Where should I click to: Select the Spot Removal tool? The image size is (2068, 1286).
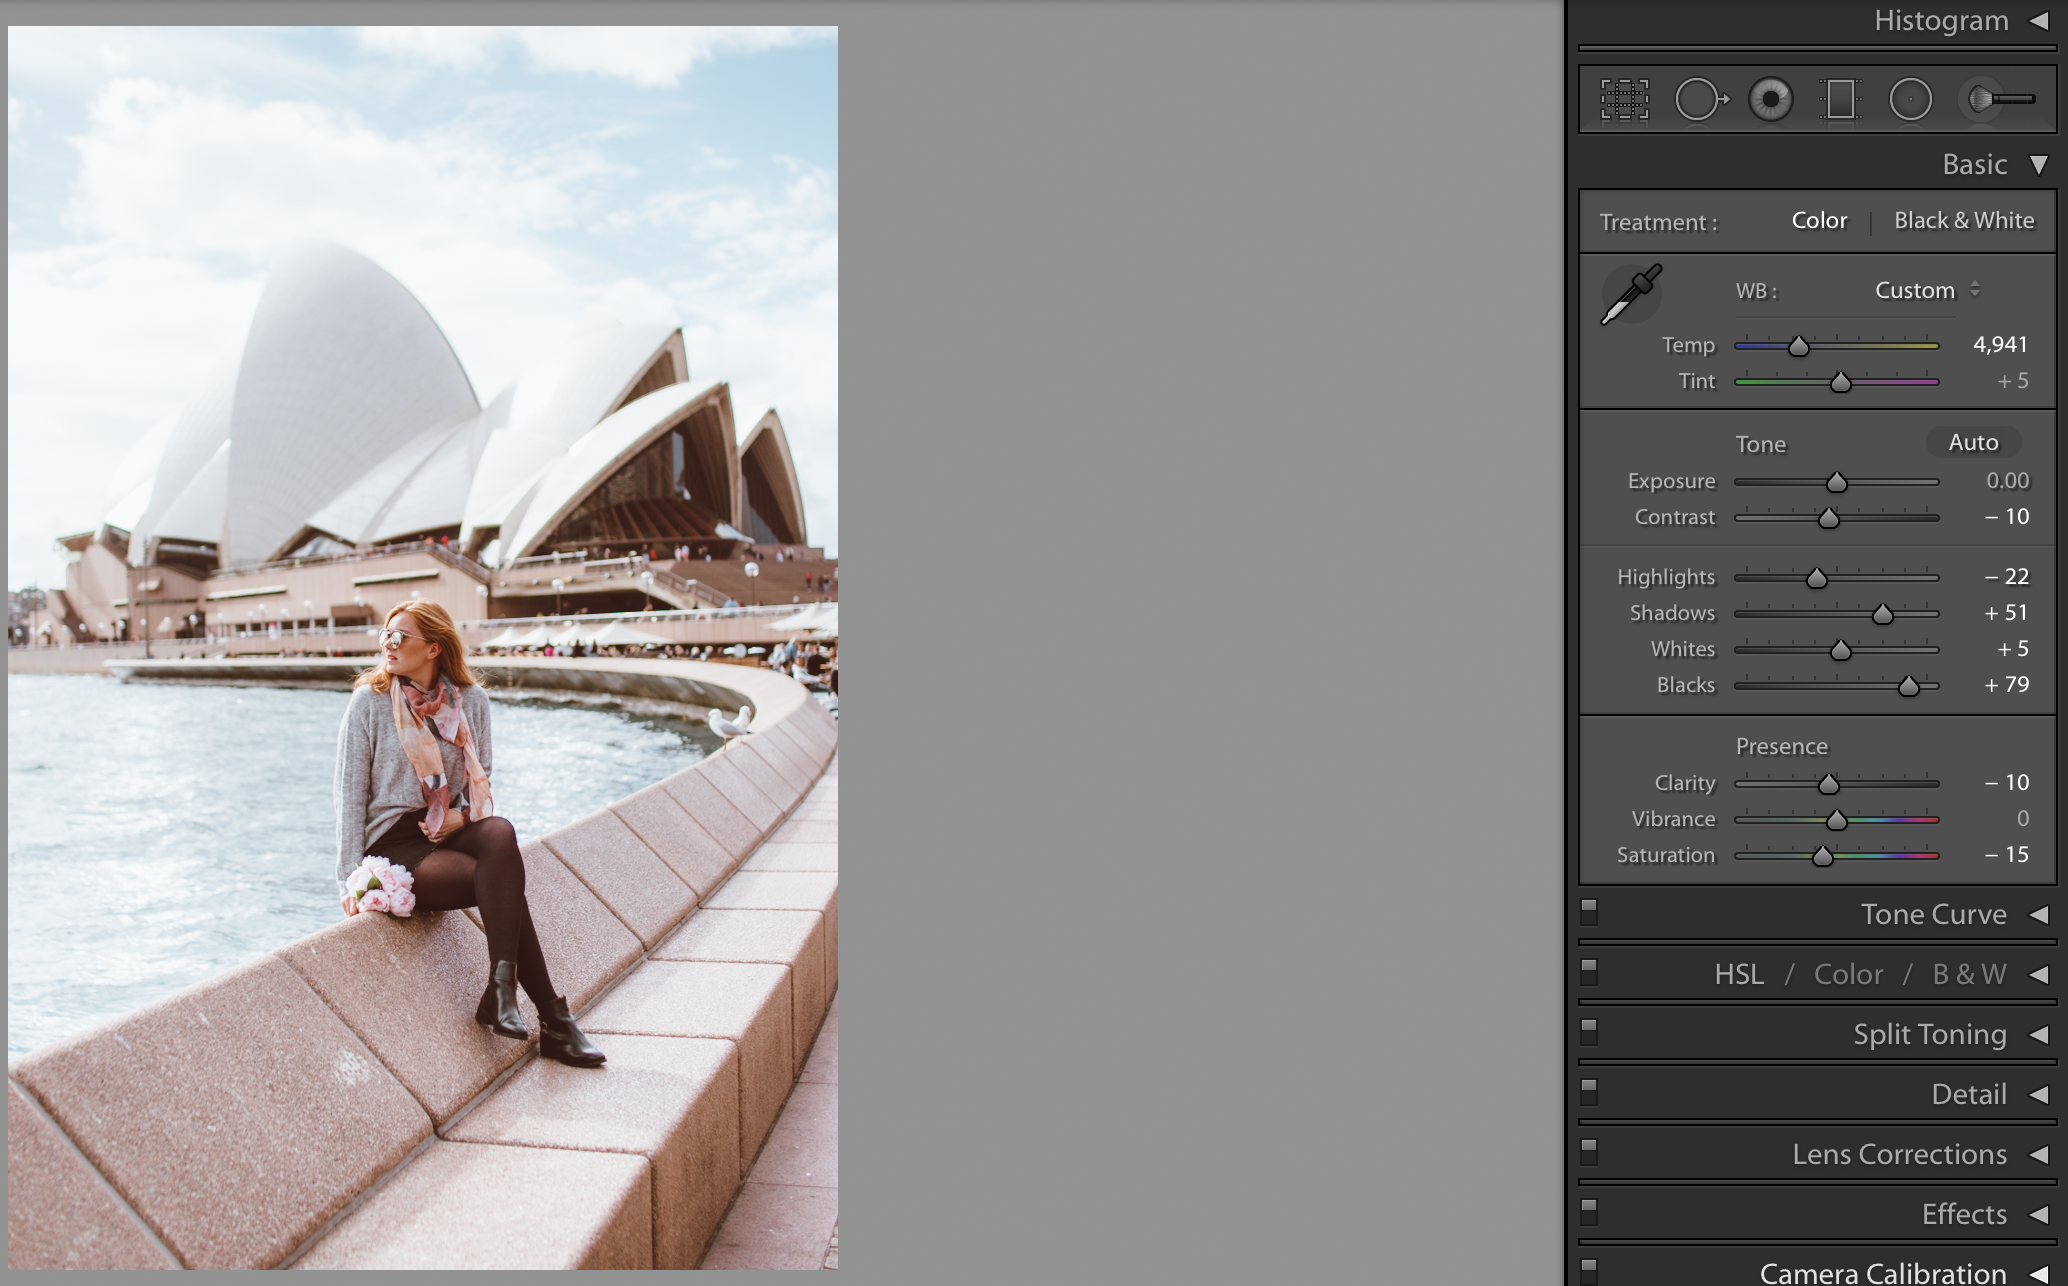(x=1701, y=100)
